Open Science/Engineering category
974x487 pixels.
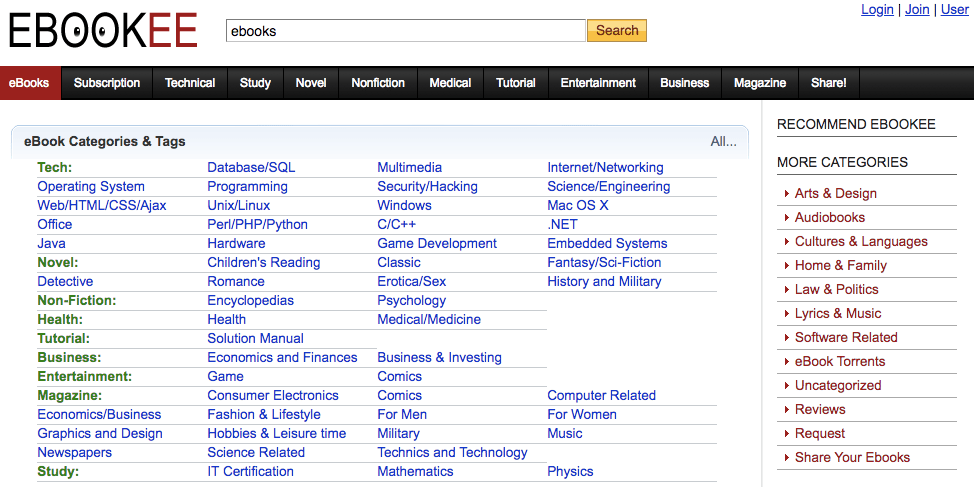coord(609,187)
